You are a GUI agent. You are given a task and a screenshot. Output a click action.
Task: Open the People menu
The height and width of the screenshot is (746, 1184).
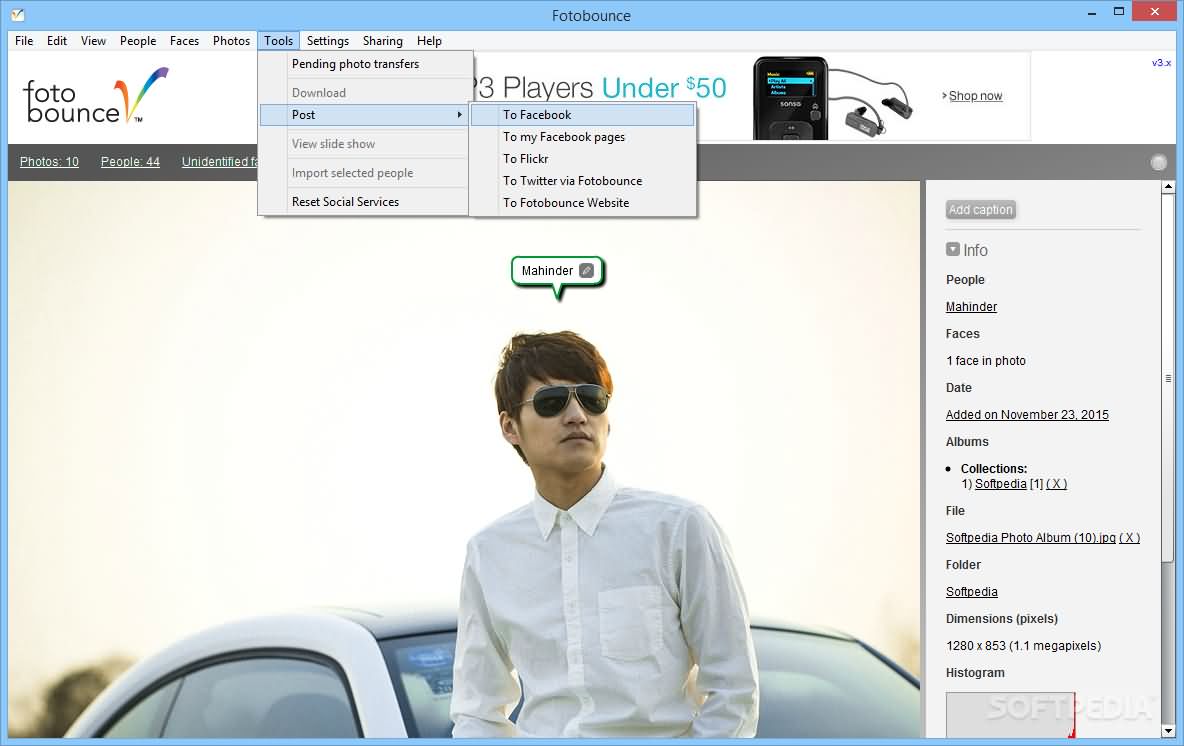point(138,41)
